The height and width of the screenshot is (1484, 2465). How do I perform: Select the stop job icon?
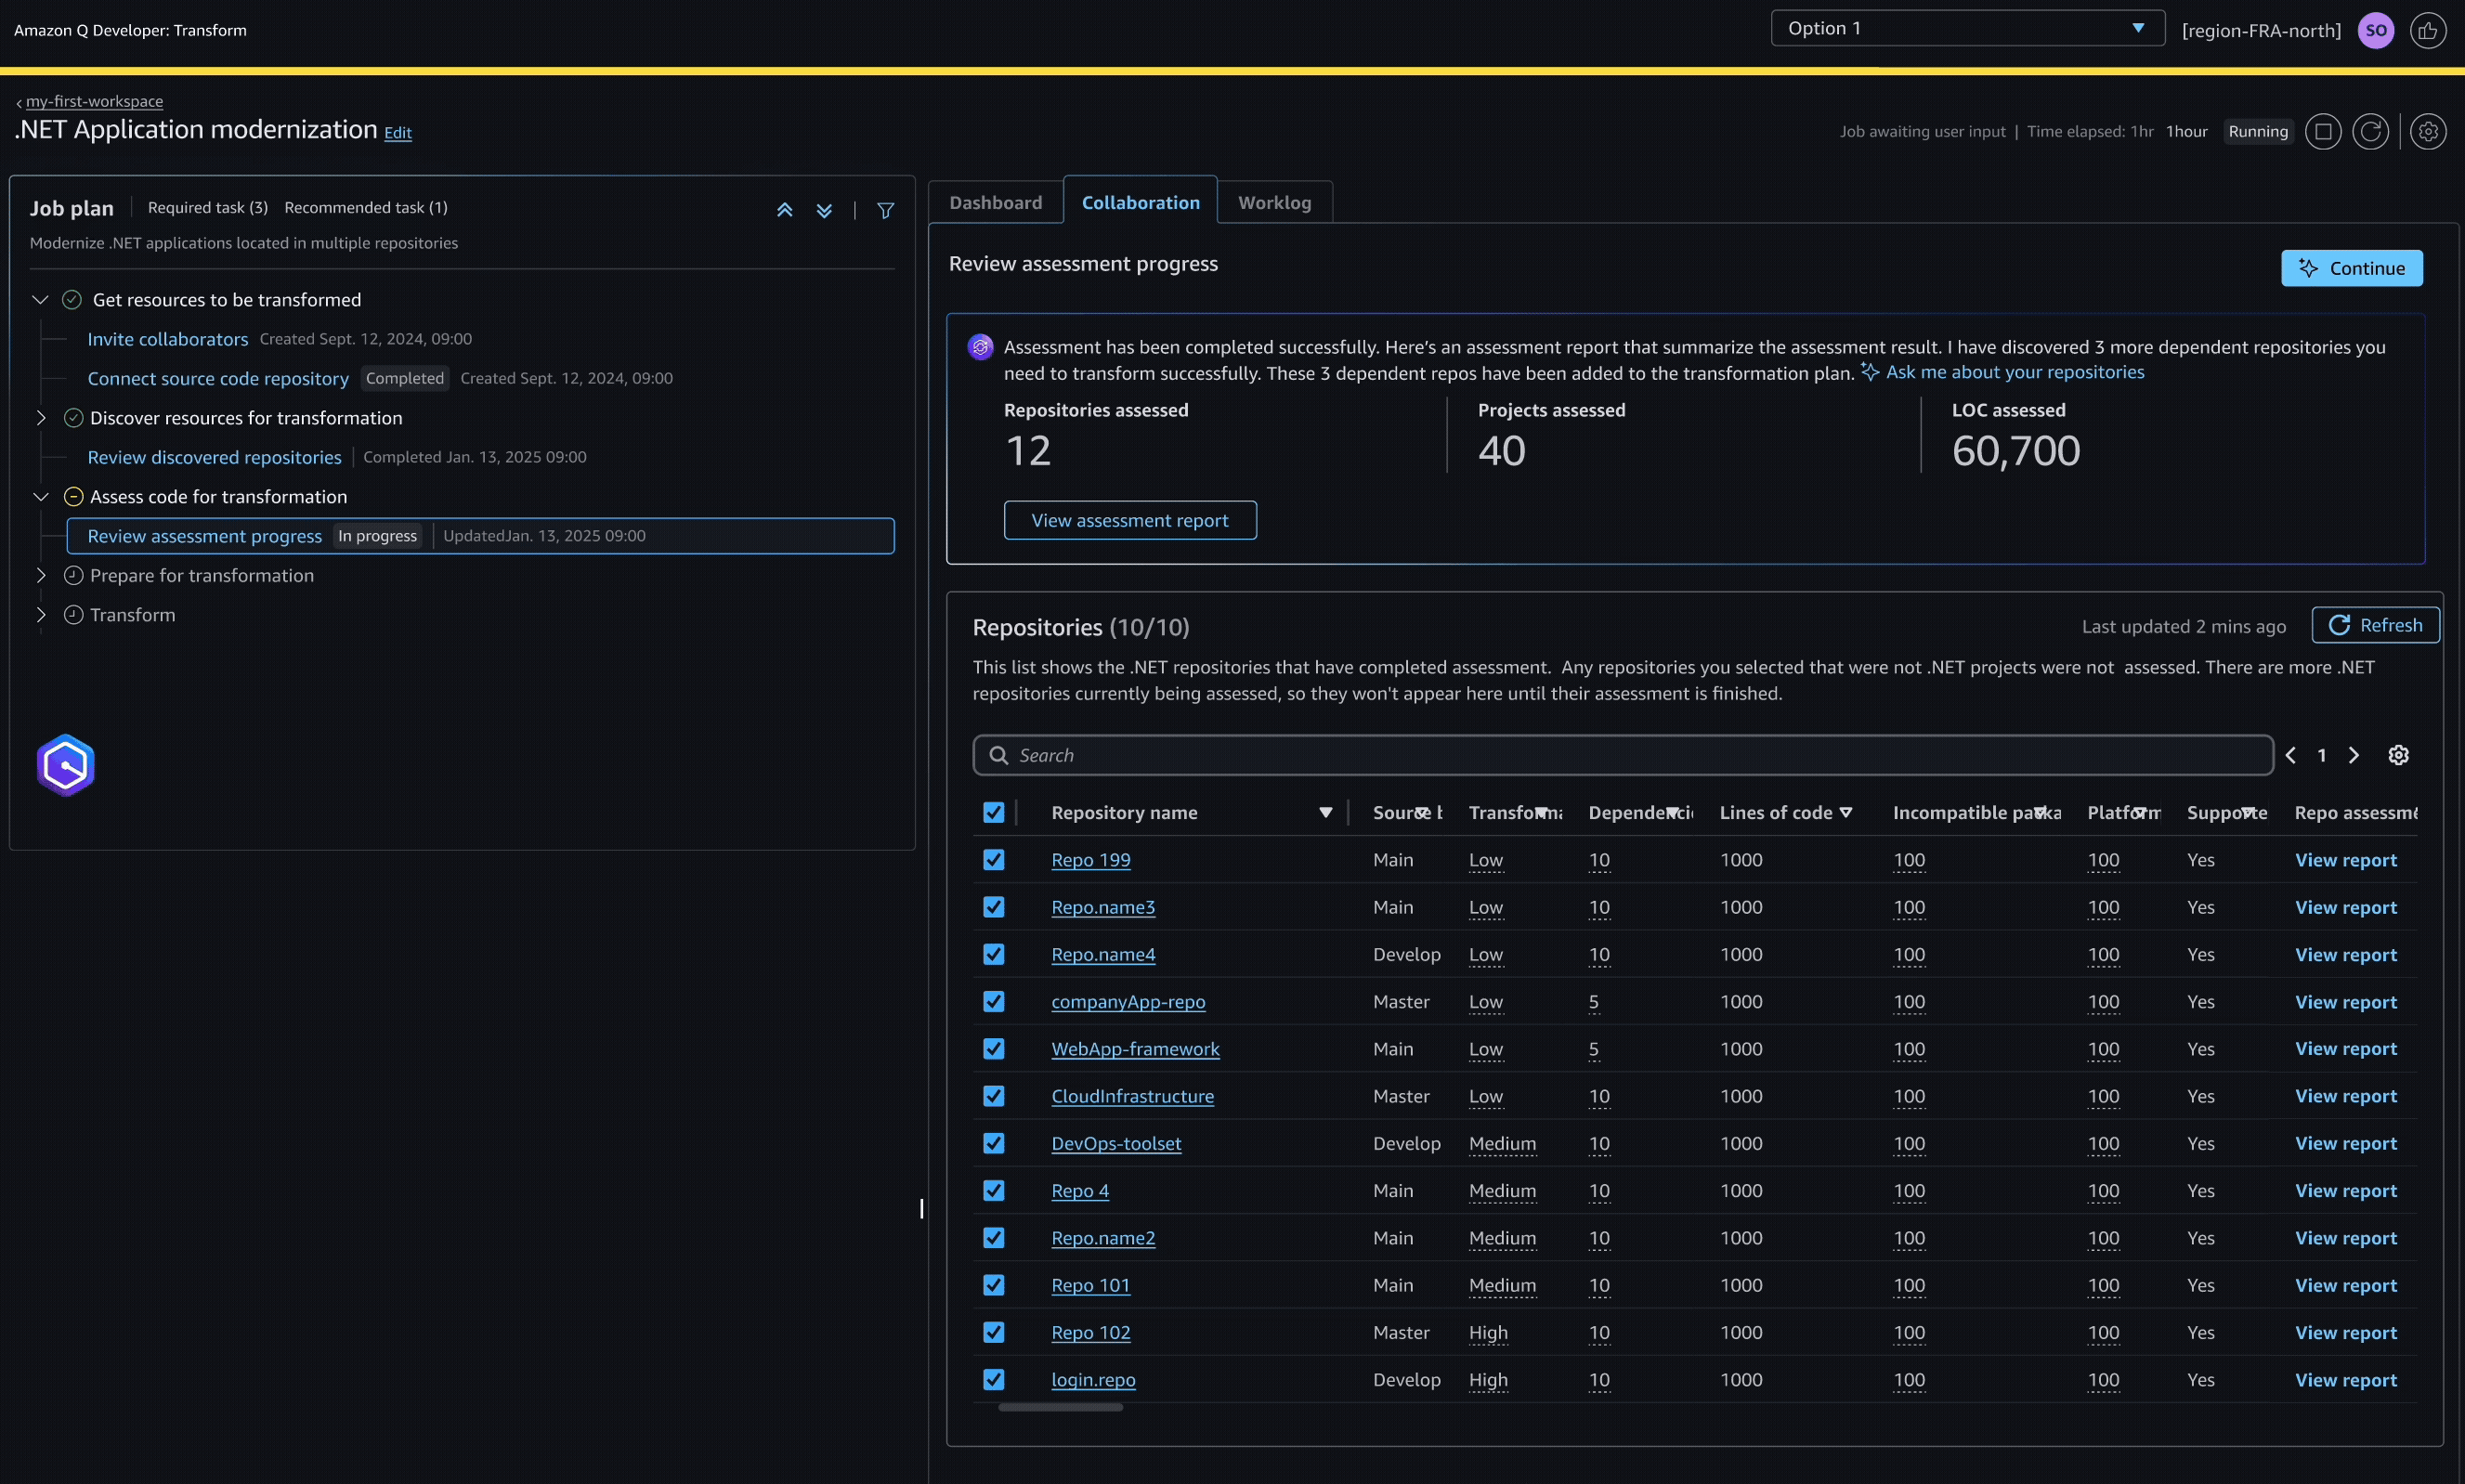coord(2323,131)
